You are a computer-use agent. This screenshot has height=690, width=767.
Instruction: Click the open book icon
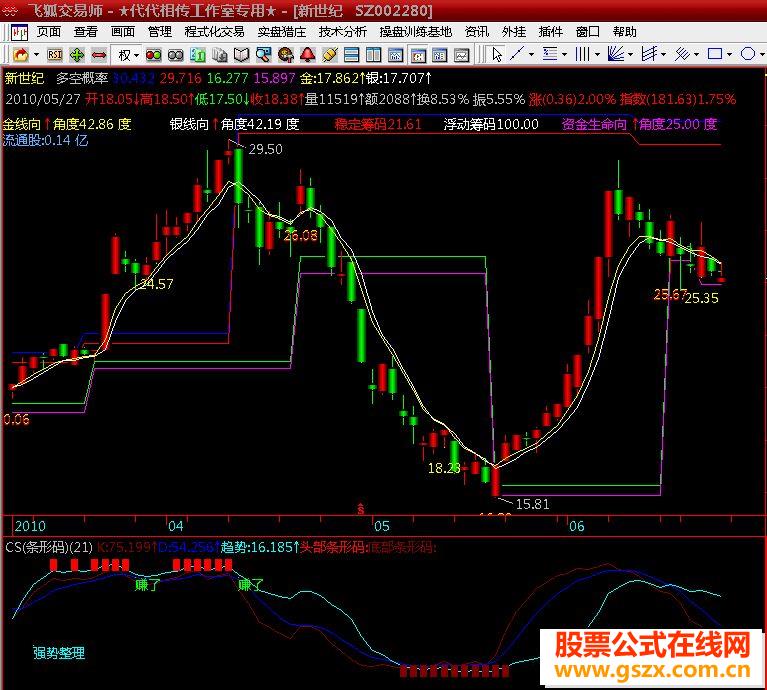(241, 55)
